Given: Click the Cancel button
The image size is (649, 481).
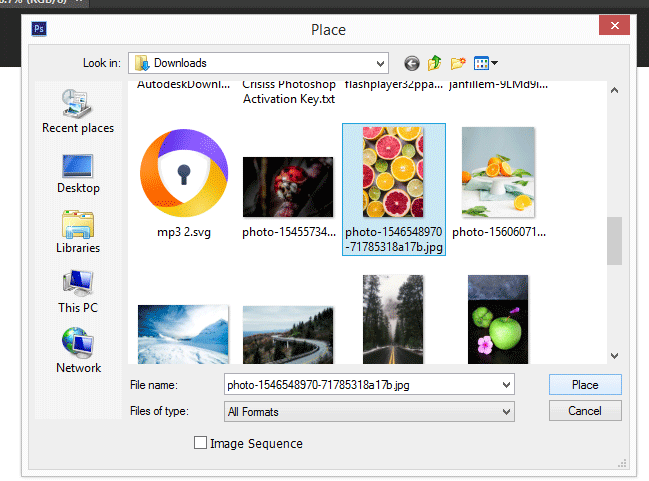Looking at the screenshot, I should (585, 411).
